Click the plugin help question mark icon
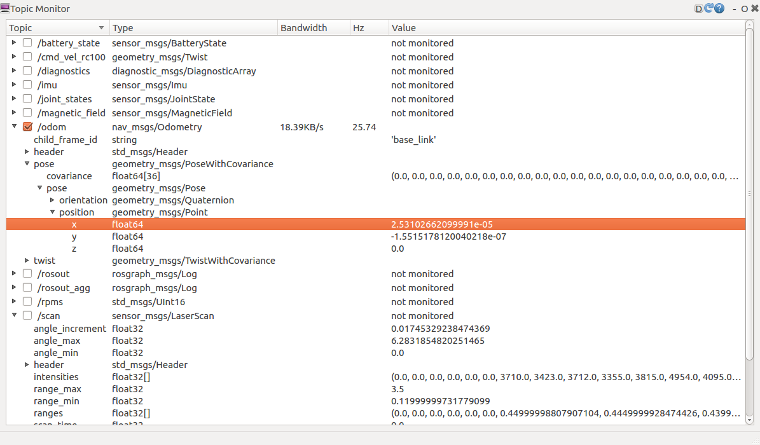Viewport: 760px width, 445px height. (x=719, y=8)
